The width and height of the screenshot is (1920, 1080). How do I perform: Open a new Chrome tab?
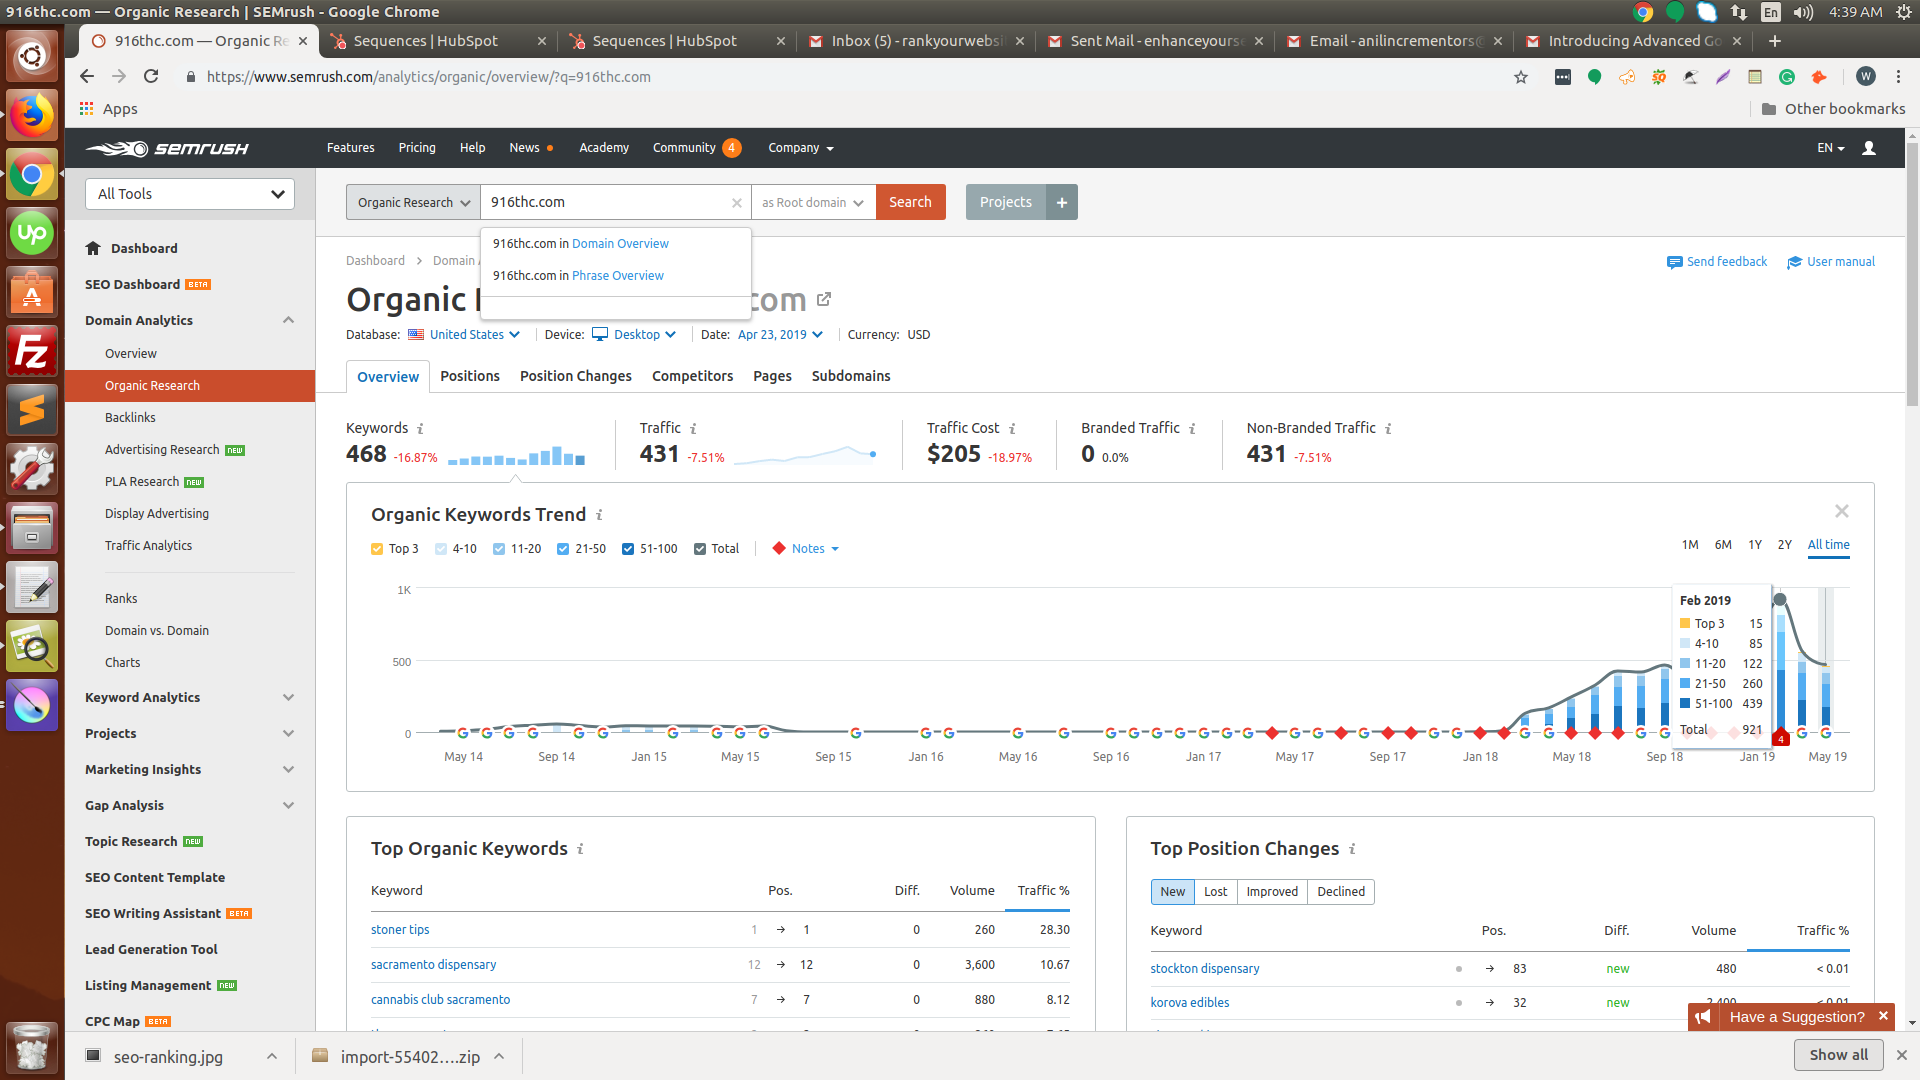1774,41
